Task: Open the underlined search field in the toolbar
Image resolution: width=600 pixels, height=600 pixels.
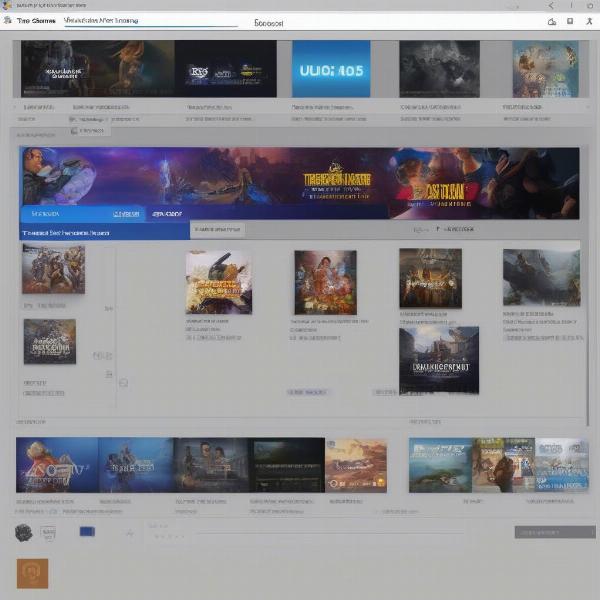Action: tap(151, 21)
